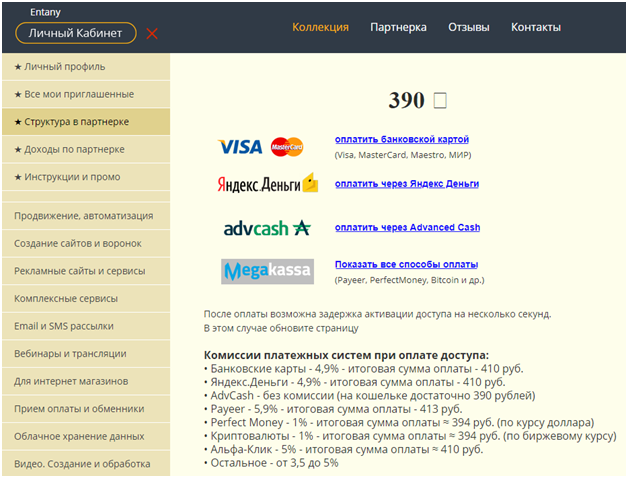The width and height of the screenshot is (628, 478).
Task: Click the Яндекс.Деньги logo
Action: [268, 183]
